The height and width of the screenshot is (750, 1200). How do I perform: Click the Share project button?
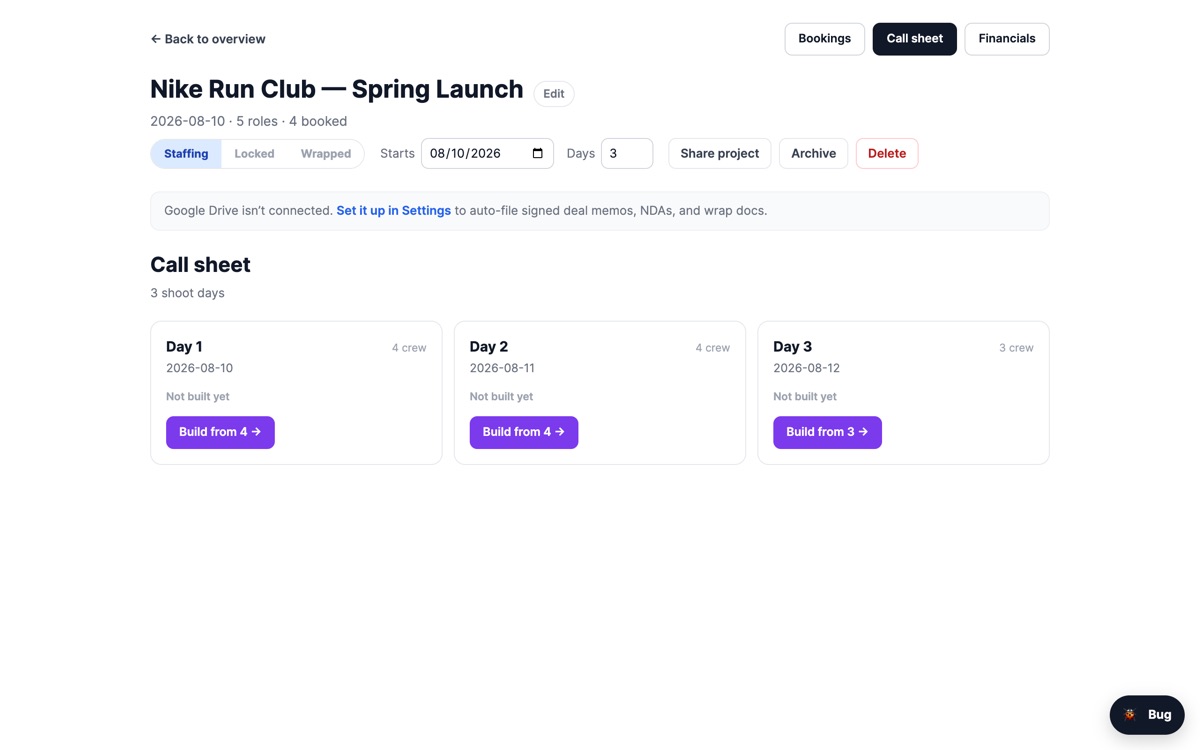point(719,153)
